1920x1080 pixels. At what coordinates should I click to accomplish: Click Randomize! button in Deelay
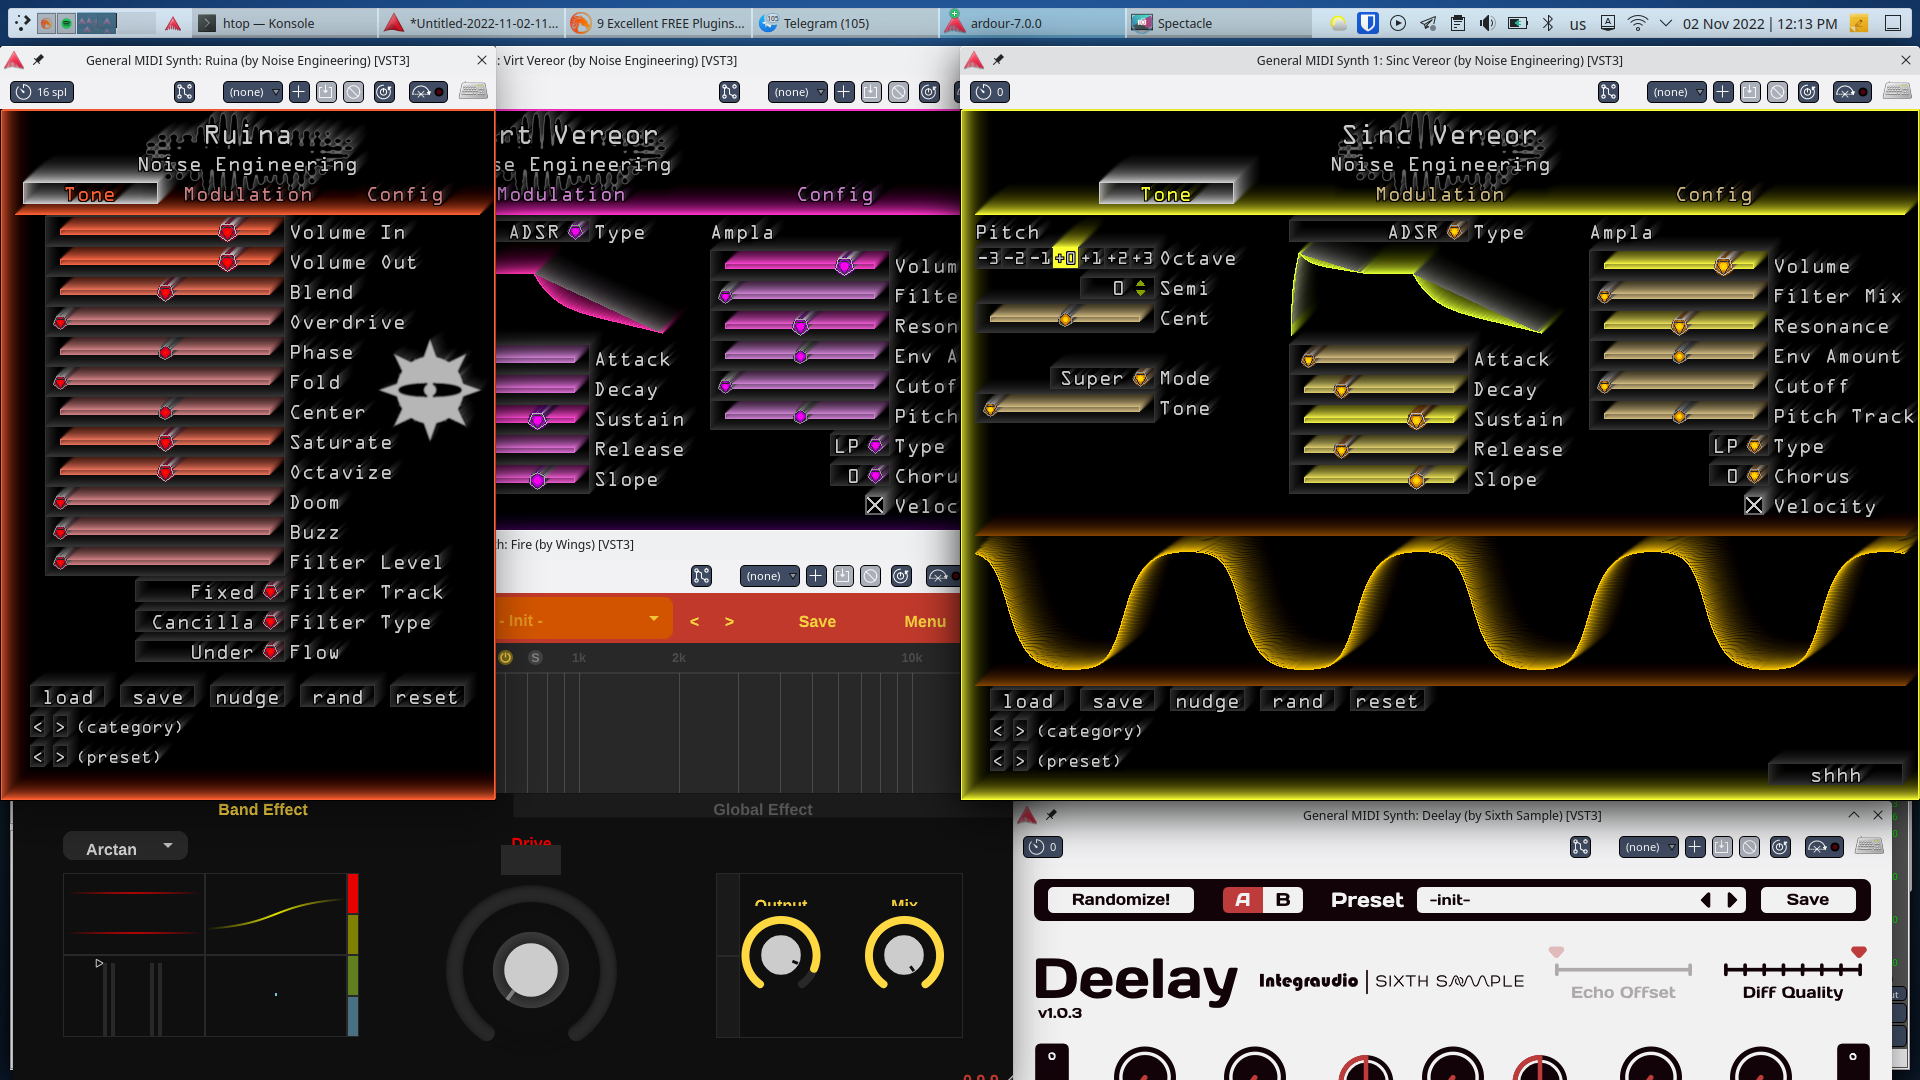coord(1121,899)
